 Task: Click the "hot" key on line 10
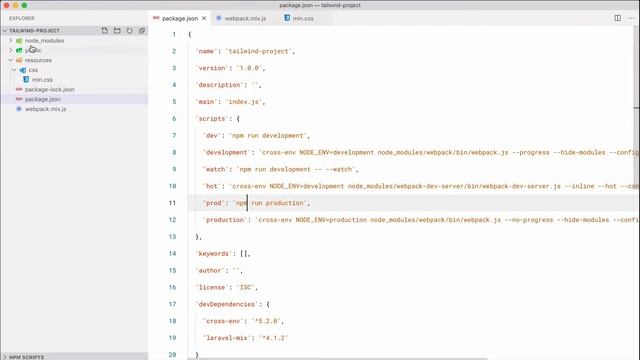tap(212, 186)
